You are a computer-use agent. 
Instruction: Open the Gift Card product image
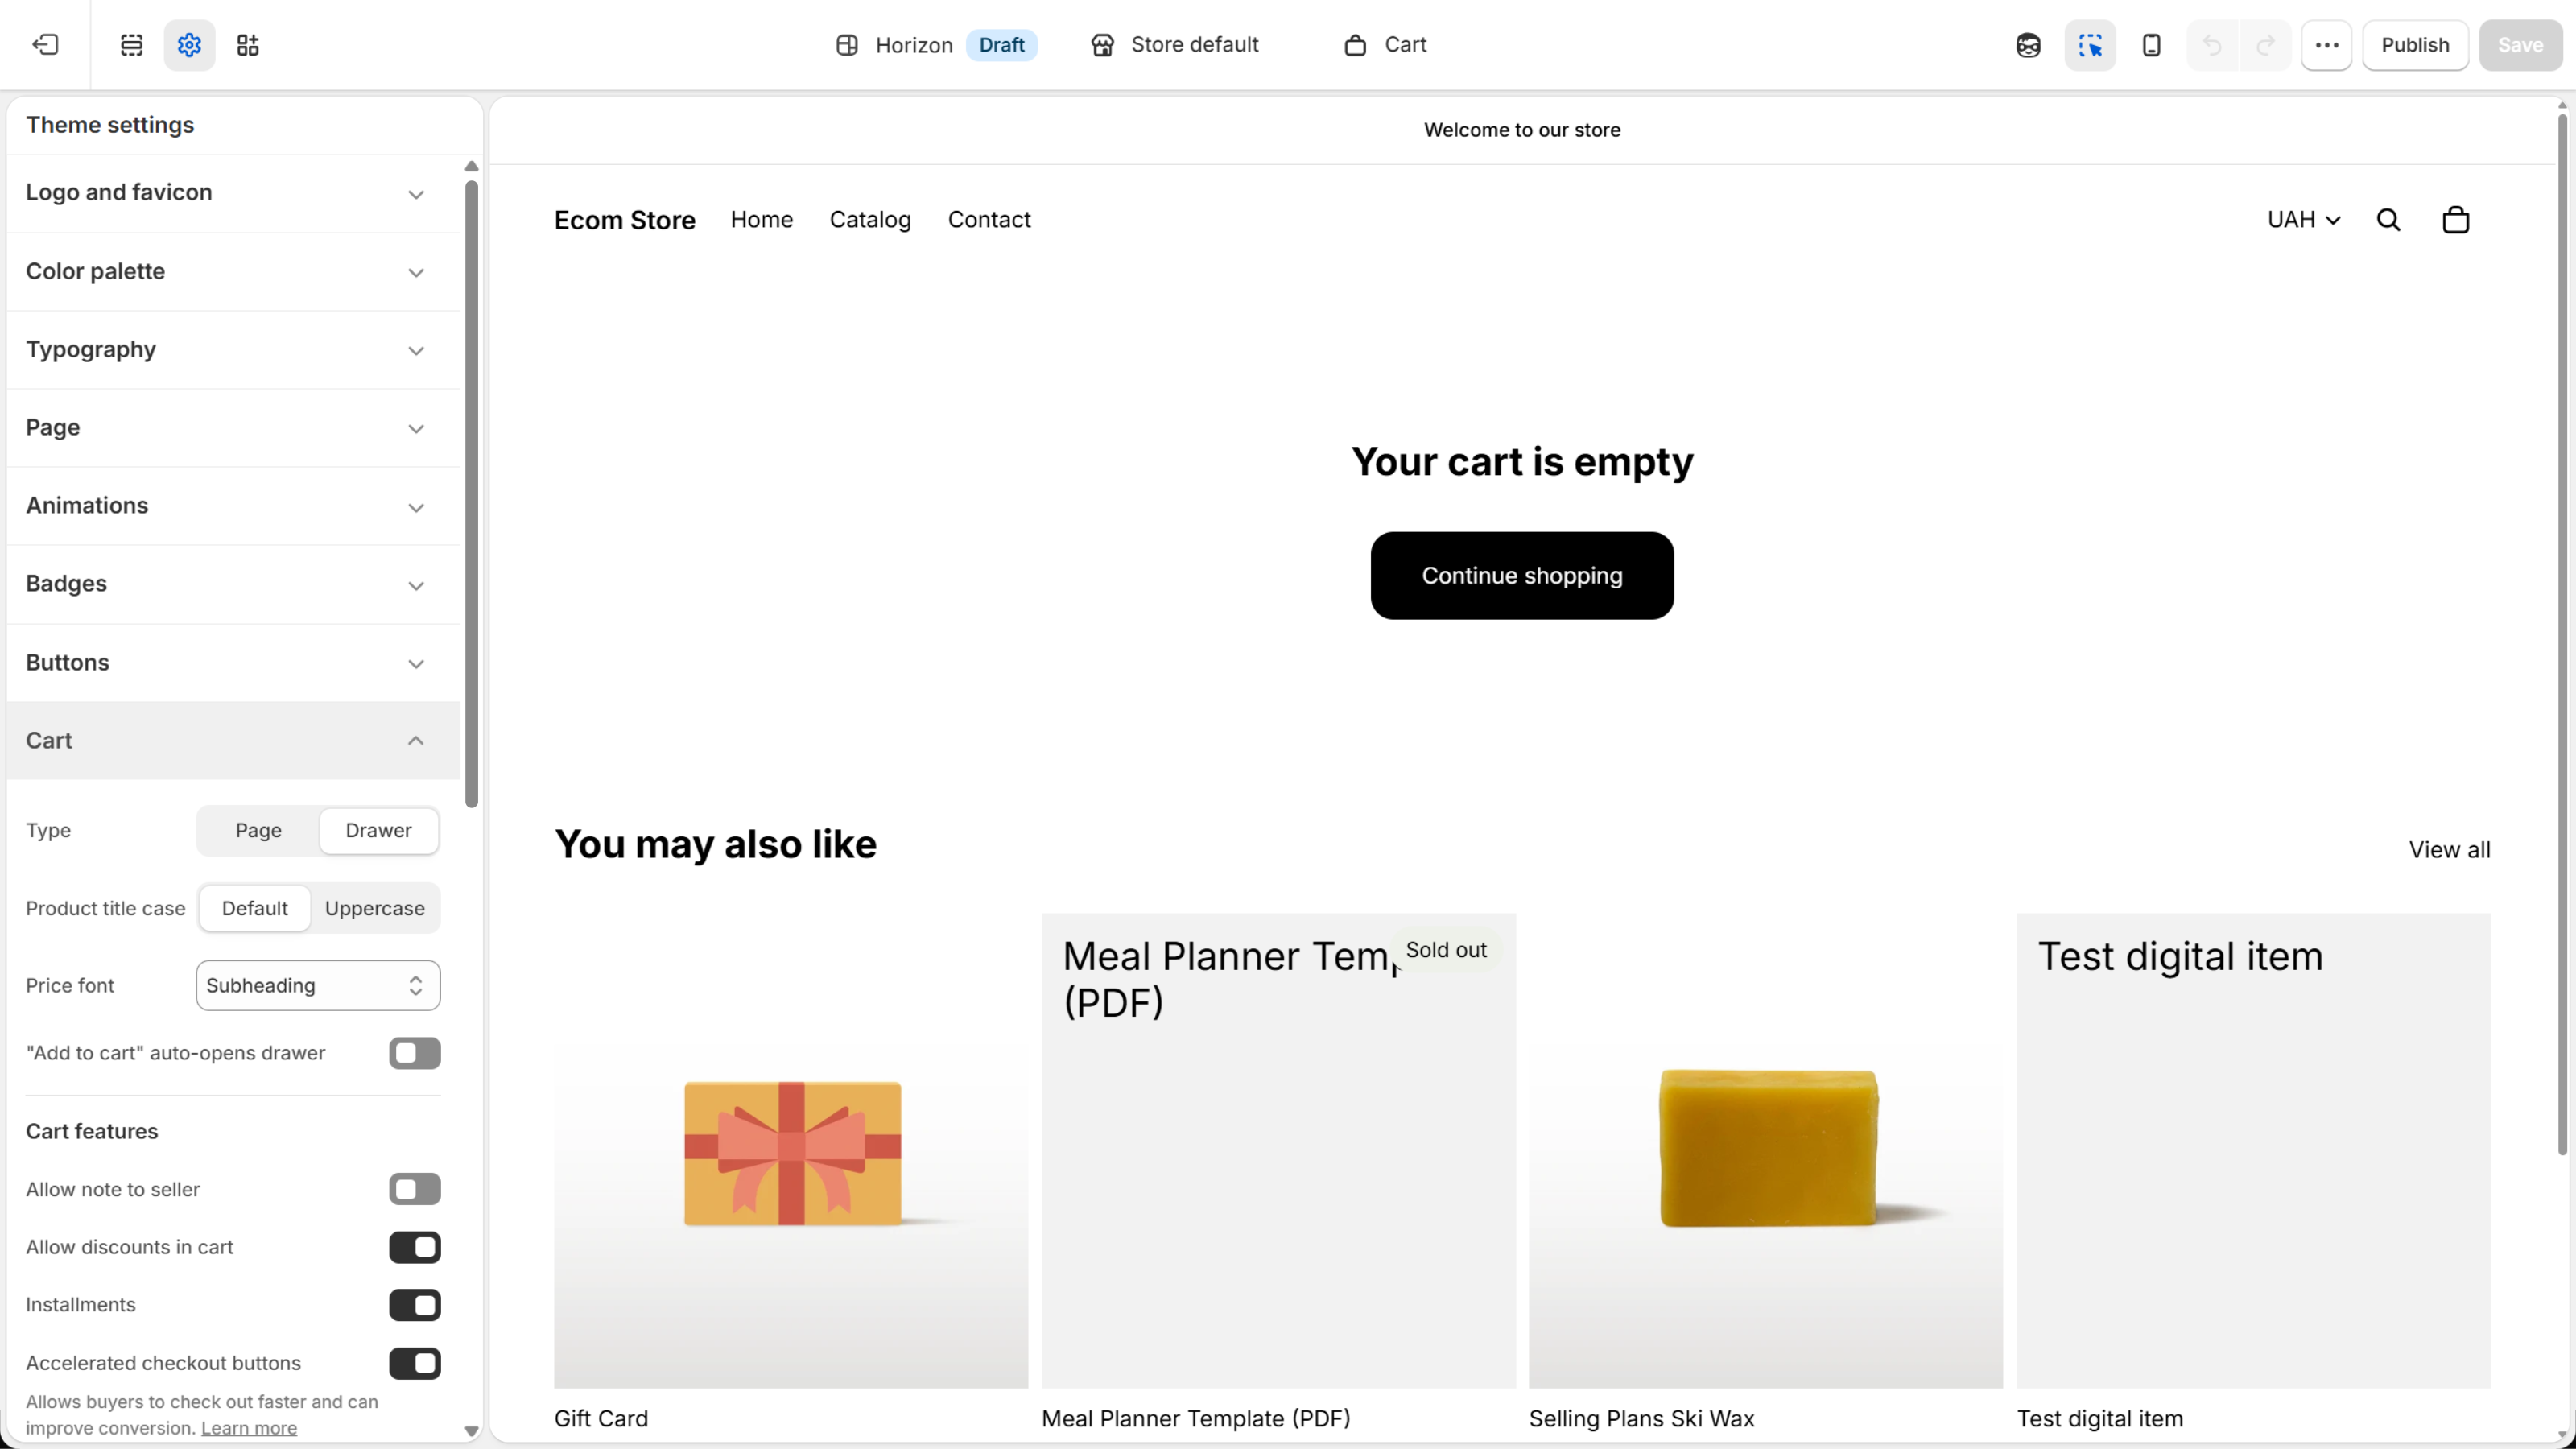pos(791,1151)
